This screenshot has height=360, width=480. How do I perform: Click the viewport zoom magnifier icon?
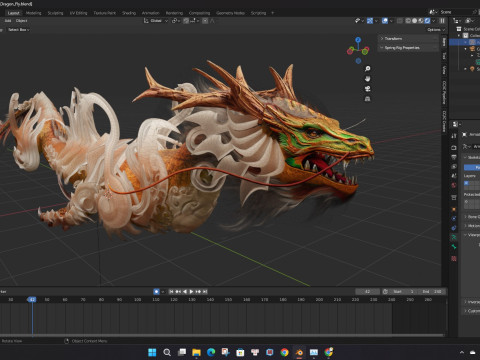click(367, 69)
